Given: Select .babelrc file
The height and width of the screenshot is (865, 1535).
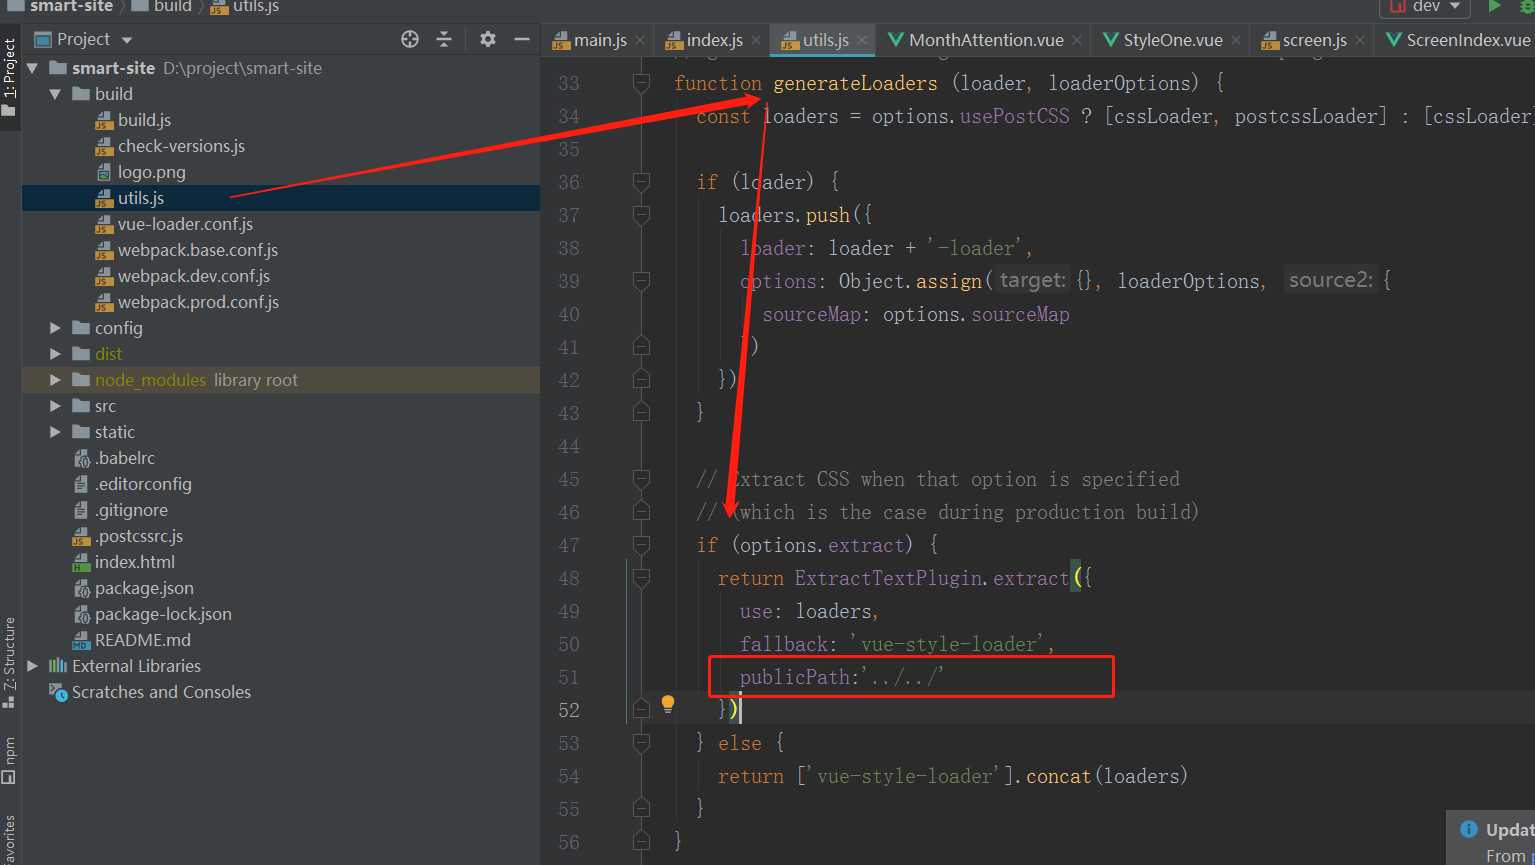Looking at the screenshot, I should coord(124,458).
